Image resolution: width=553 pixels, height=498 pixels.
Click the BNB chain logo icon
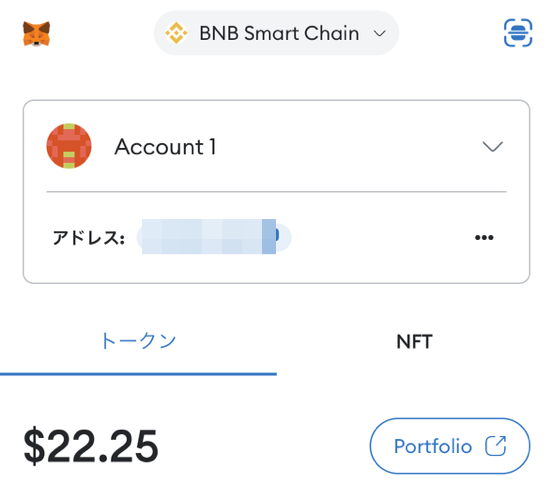click(x=176, y=33)
